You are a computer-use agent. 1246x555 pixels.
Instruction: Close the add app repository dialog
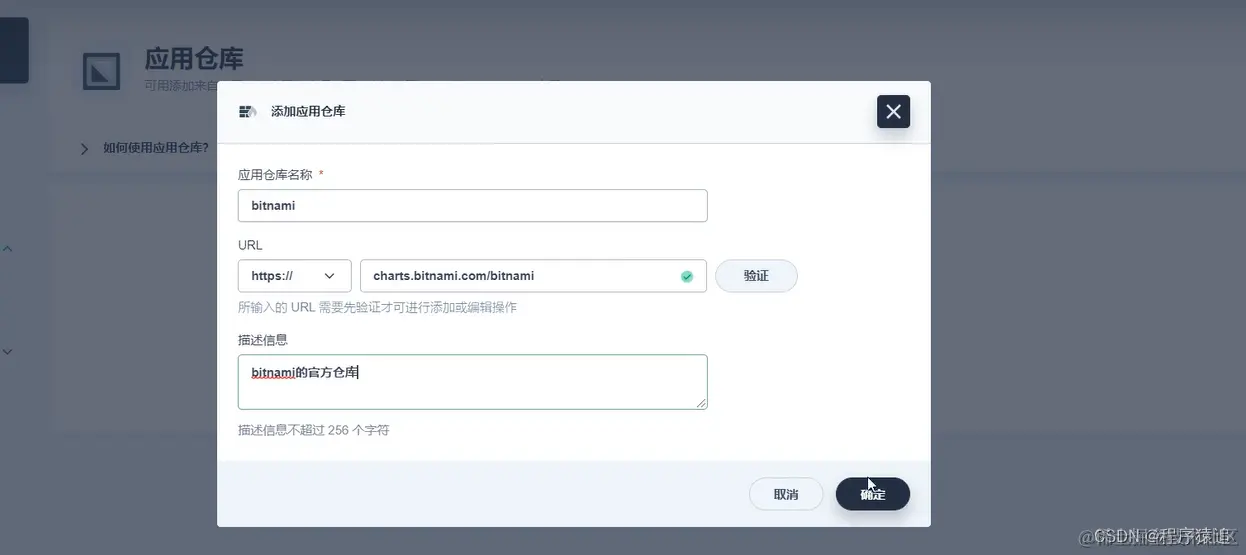893,112
